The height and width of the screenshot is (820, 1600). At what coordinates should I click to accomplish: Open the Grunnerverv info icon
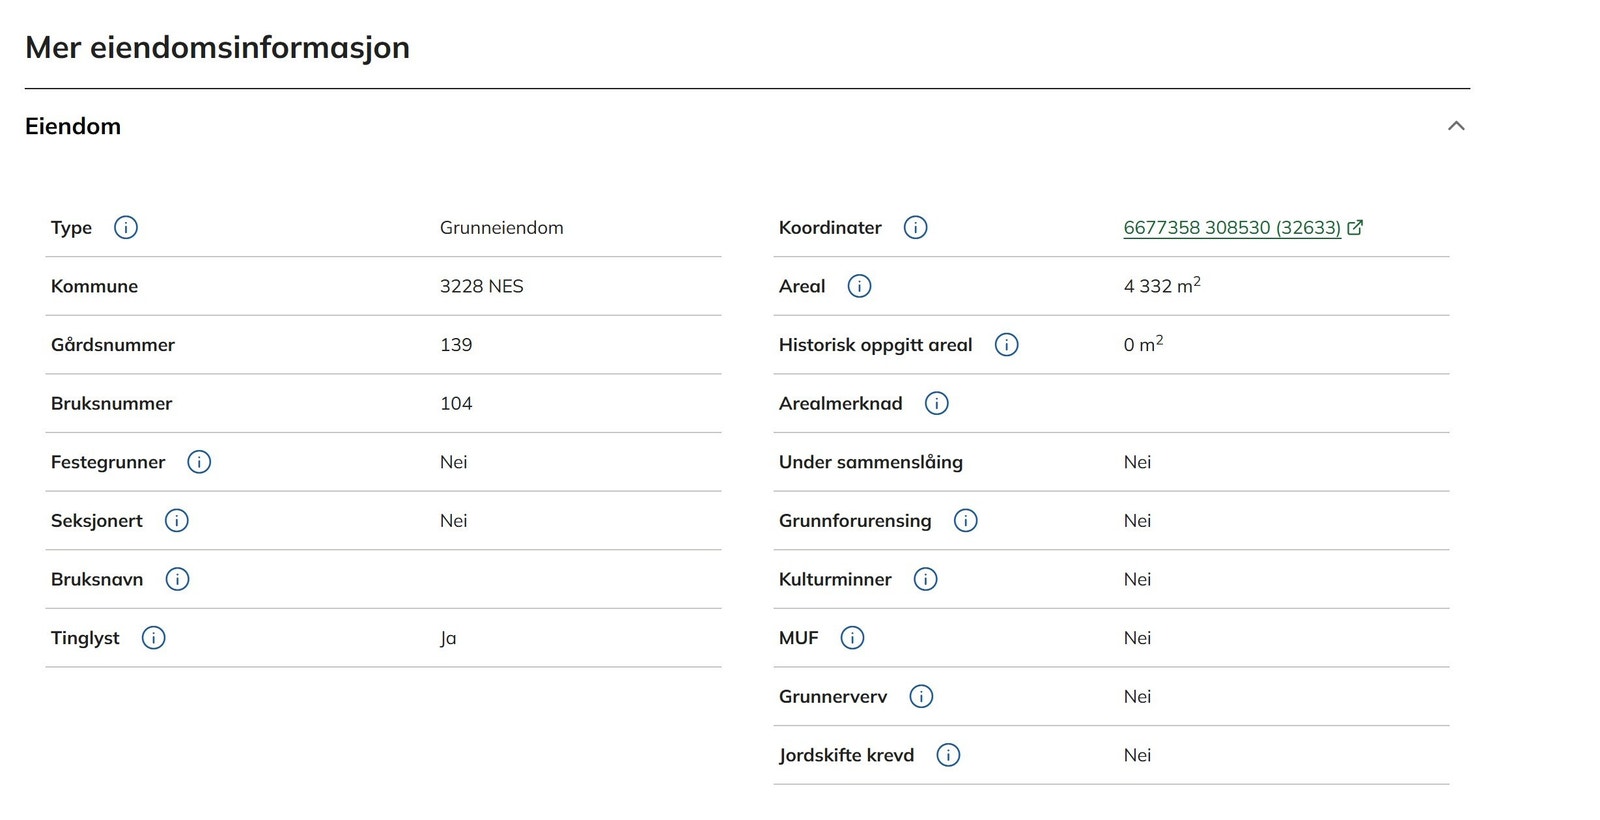pyautogui.click(x=921, y=697)
